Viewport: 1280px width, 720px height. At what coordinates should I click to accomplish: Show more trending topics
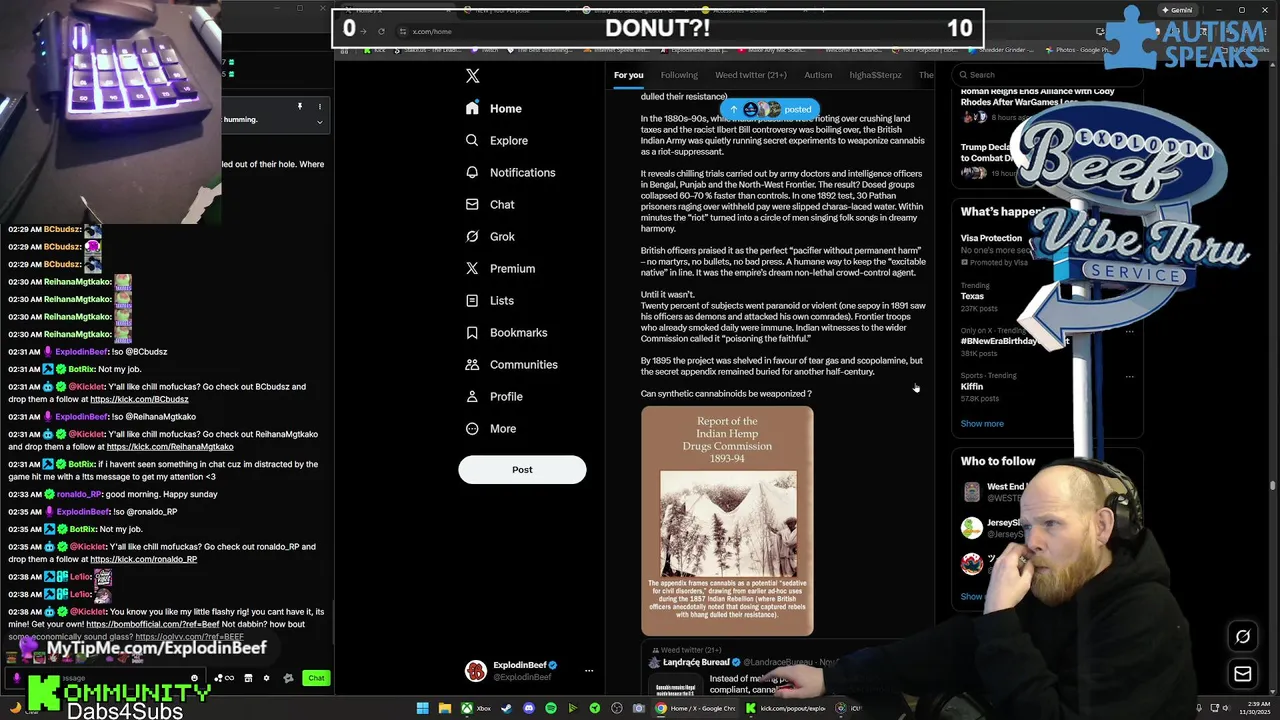pyautogui.click(x=982, y=423)
